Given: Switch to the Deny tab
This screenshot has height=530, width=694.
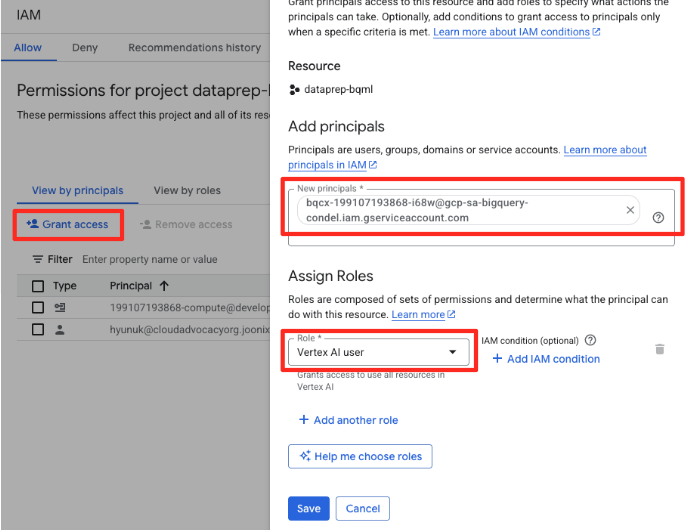Looking at the screenshot, I should (85, 48).
